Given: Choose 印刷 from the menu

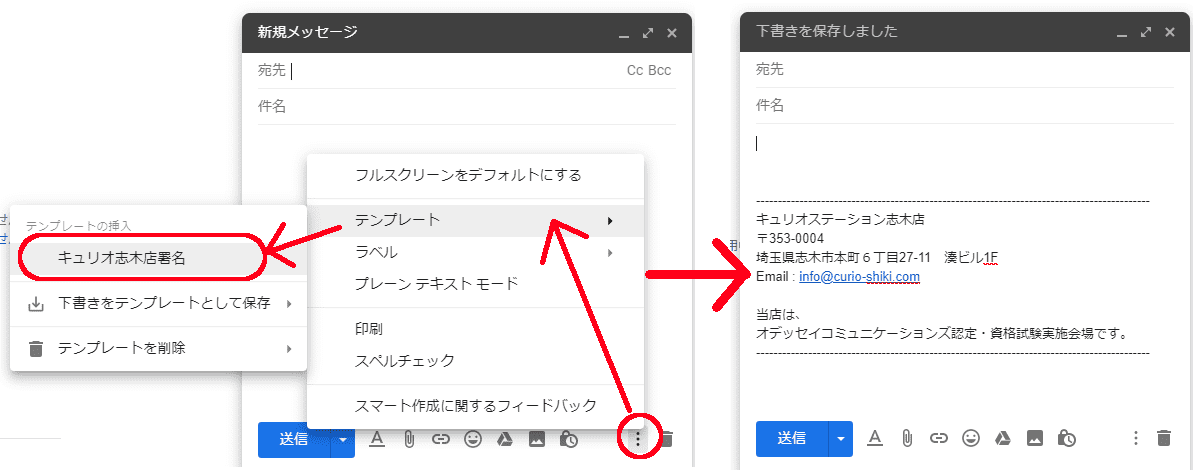Looking at the screenshot, I should click(x=475, y=329).
